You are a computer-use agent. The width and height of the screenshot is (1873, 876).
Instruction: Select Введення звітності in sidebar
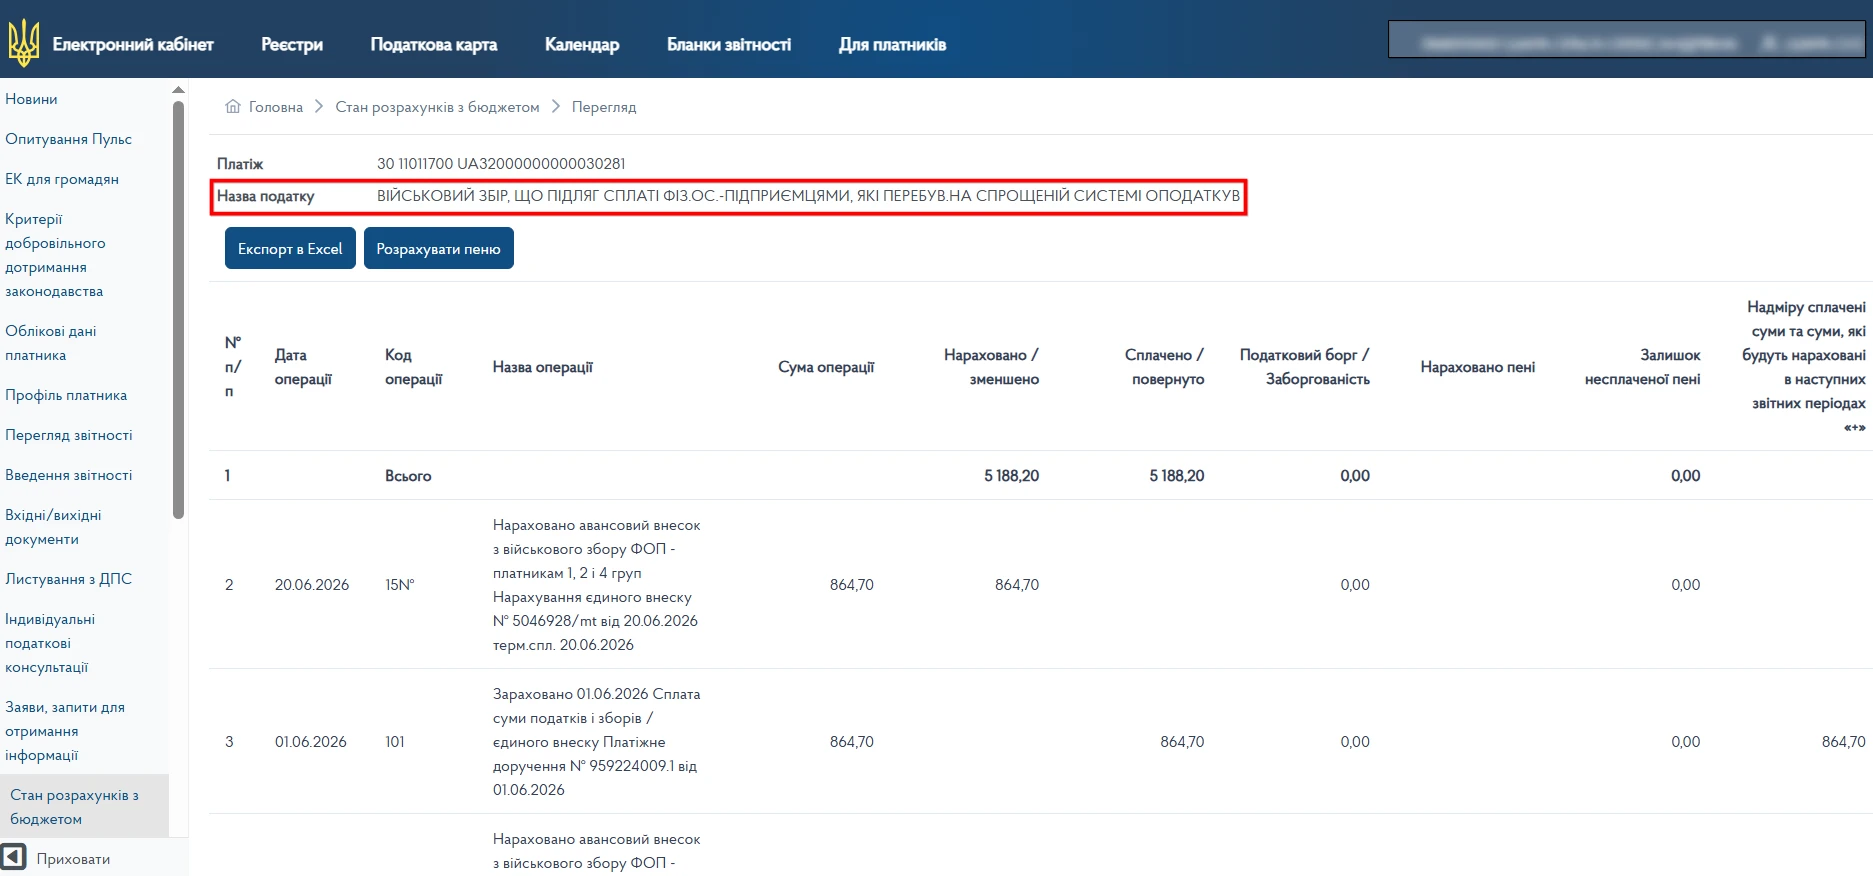click(69, 475)
